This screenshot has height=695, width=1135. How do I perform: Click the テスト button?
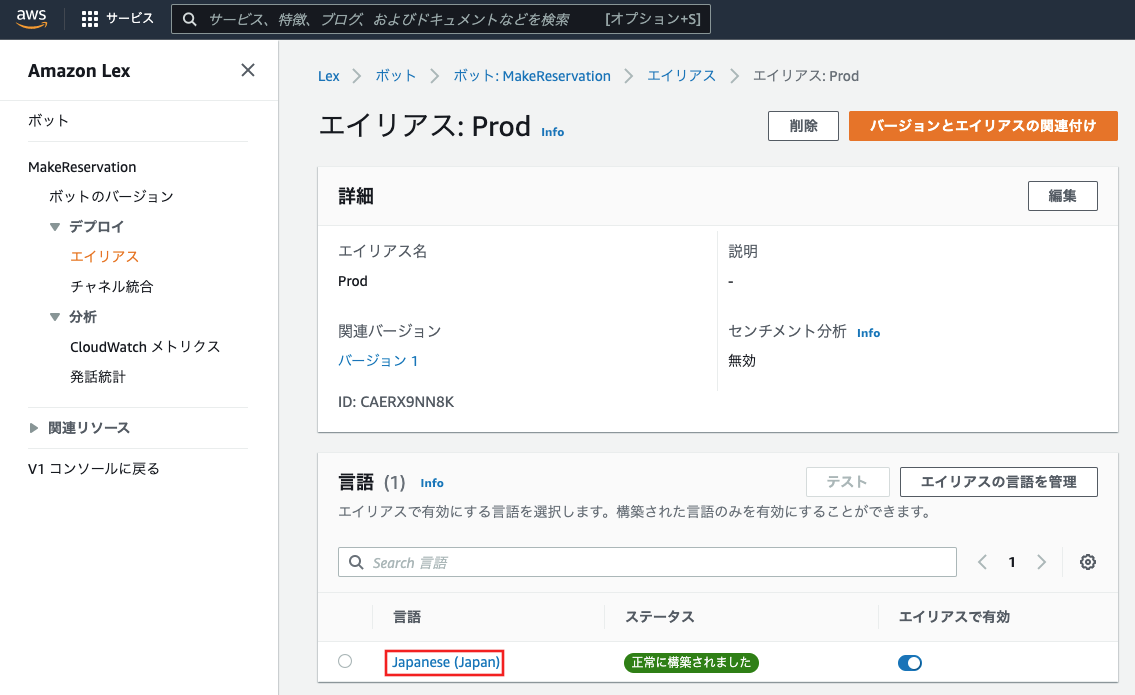click(848, 482)
